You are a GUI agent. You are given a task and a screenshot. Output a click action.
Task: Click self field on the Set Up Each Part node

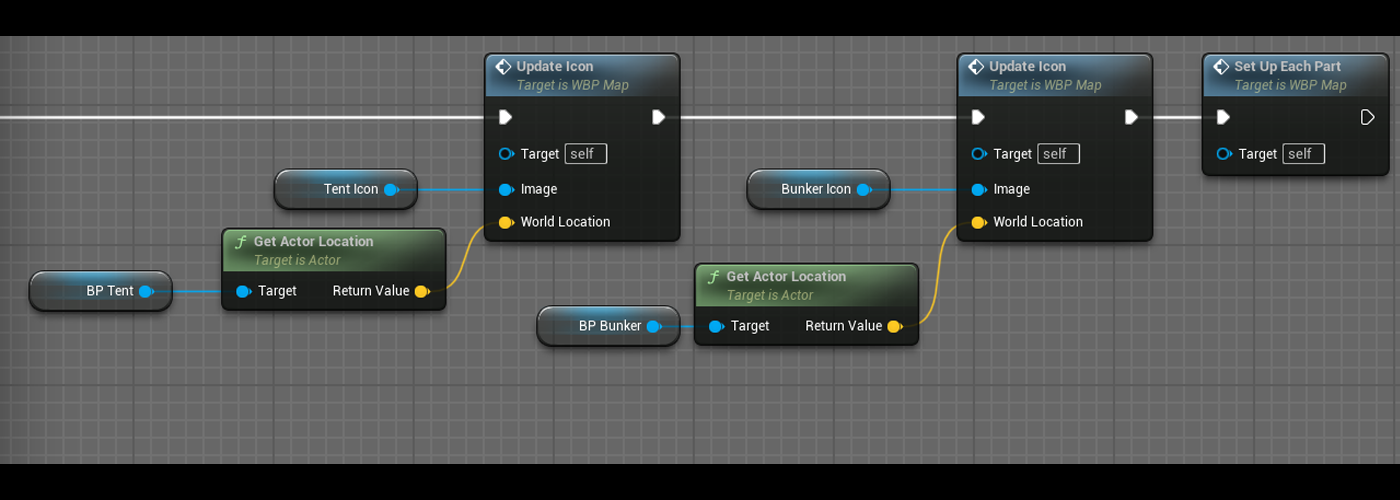pyautogui.click(x=1303, y=154)
